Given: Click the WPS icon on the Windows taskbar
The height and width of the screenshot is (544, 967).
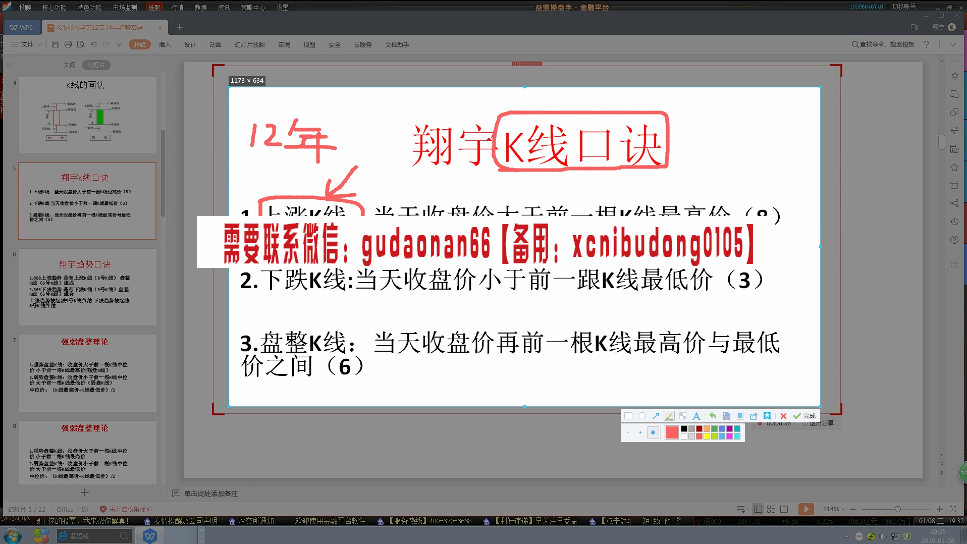Looking at the screenshot, I should pyautogui.click(x=150, y=535).
